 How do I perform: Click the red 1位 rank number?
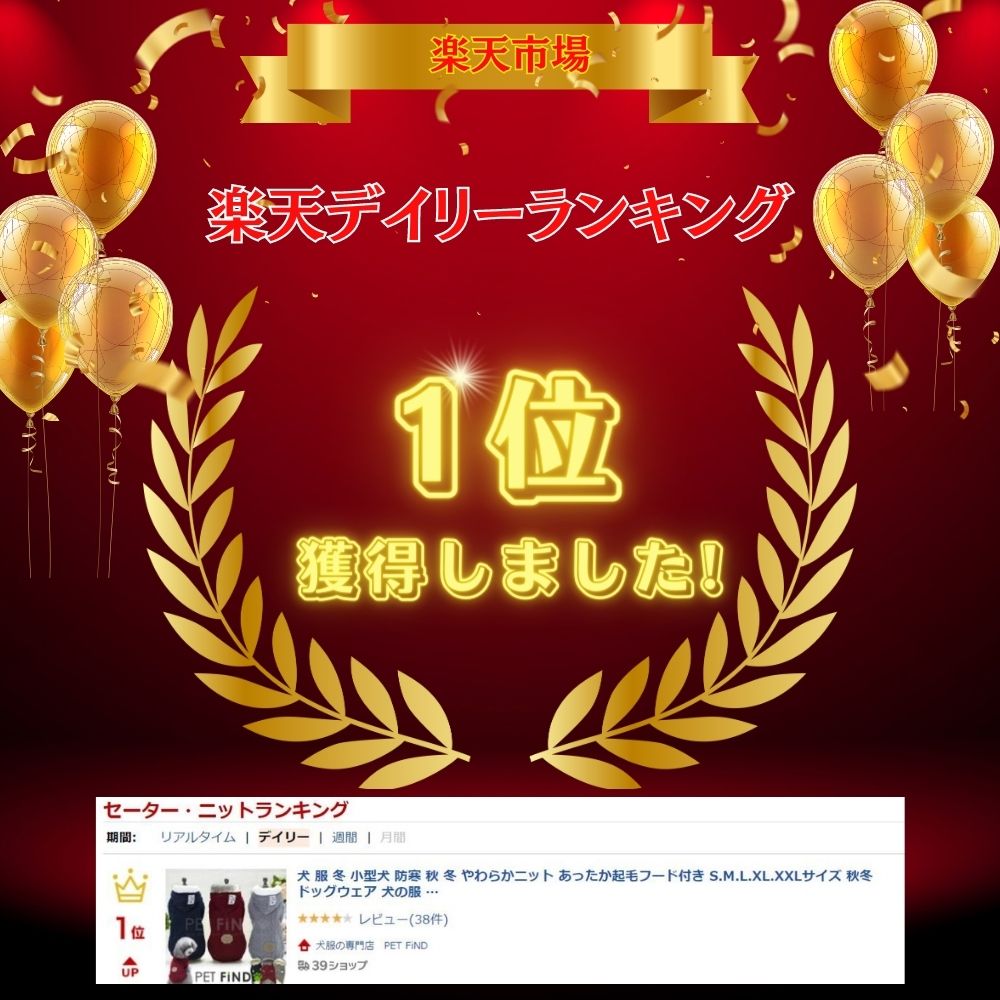[130, 929]
